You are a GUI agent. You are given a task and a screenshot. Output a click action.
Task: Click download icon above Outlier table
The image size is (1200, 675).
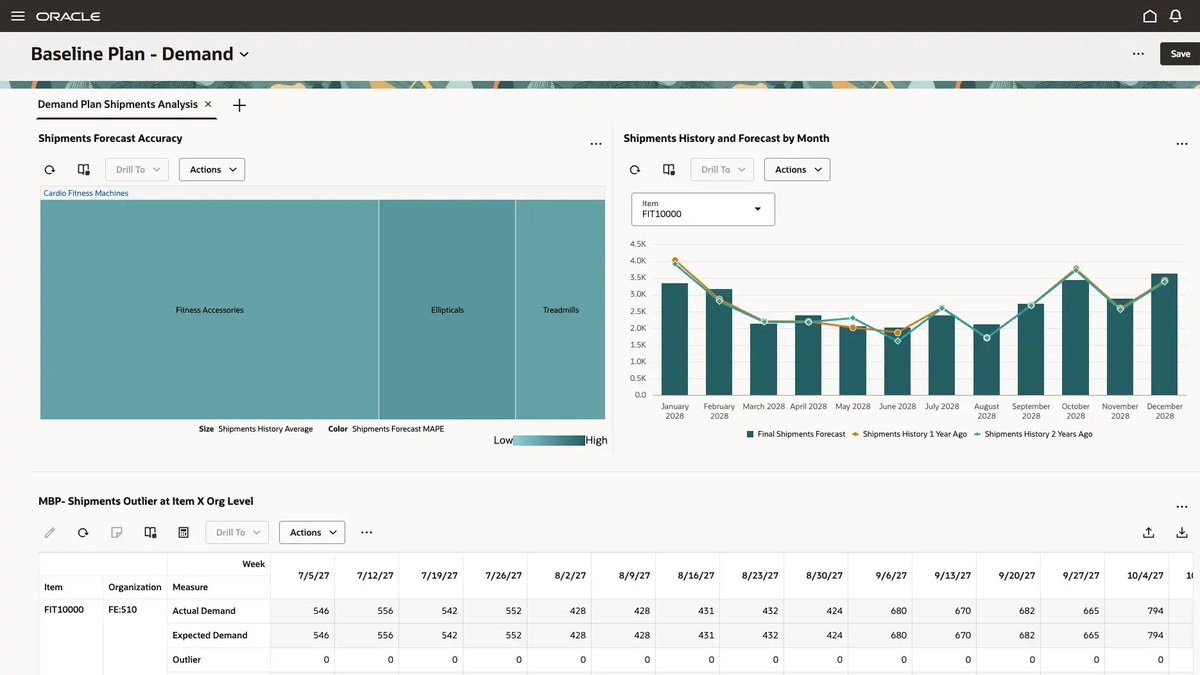[x=1182, y=533]
